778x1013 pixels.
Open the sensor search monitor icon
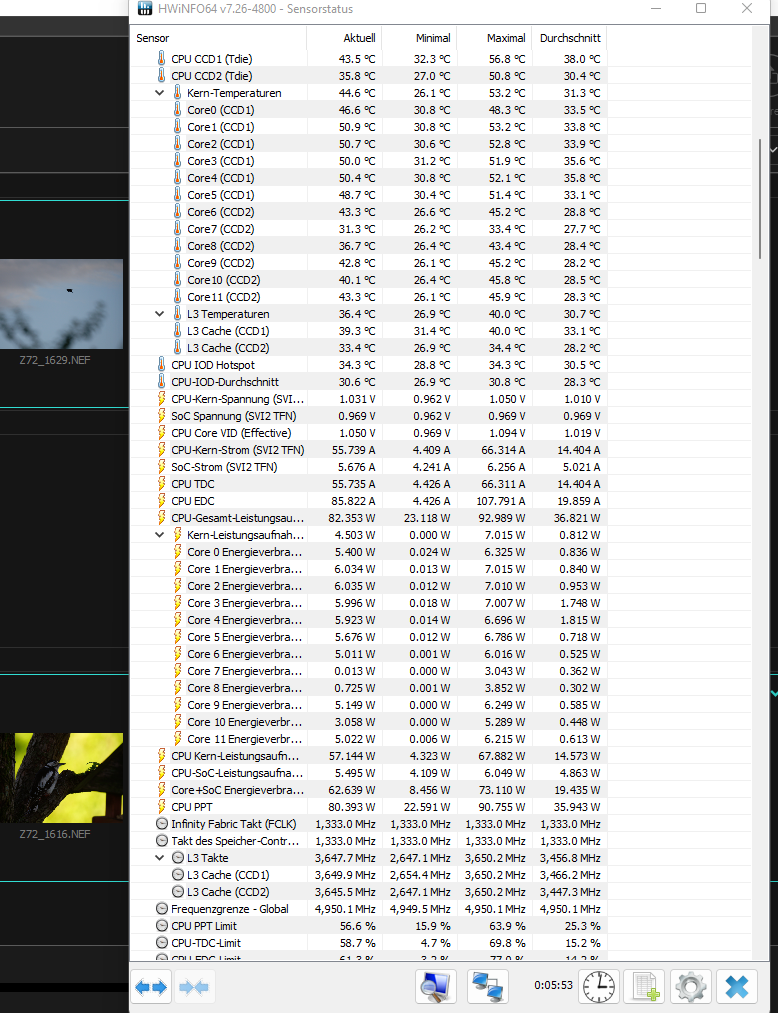436,987
